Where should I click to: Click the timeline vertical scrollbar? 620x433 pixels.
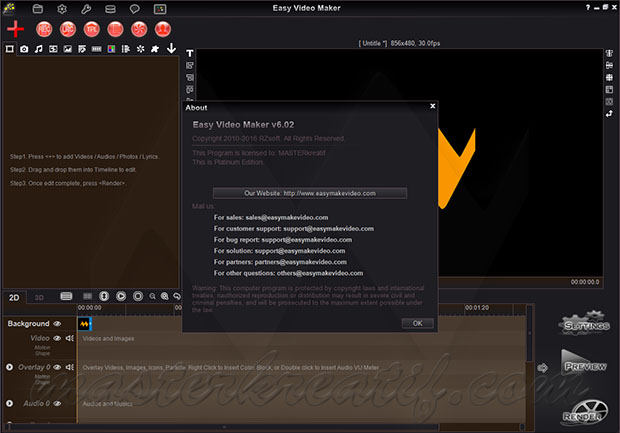click(530, 334)
